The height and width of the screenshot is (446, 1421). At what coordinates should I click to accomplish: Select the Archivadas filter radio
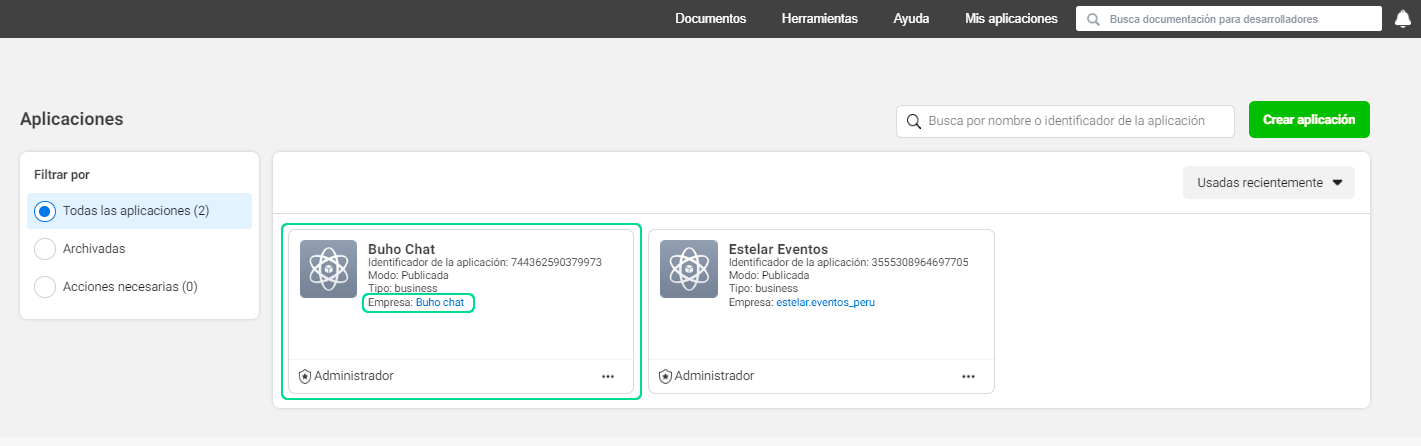coord(44,249)
